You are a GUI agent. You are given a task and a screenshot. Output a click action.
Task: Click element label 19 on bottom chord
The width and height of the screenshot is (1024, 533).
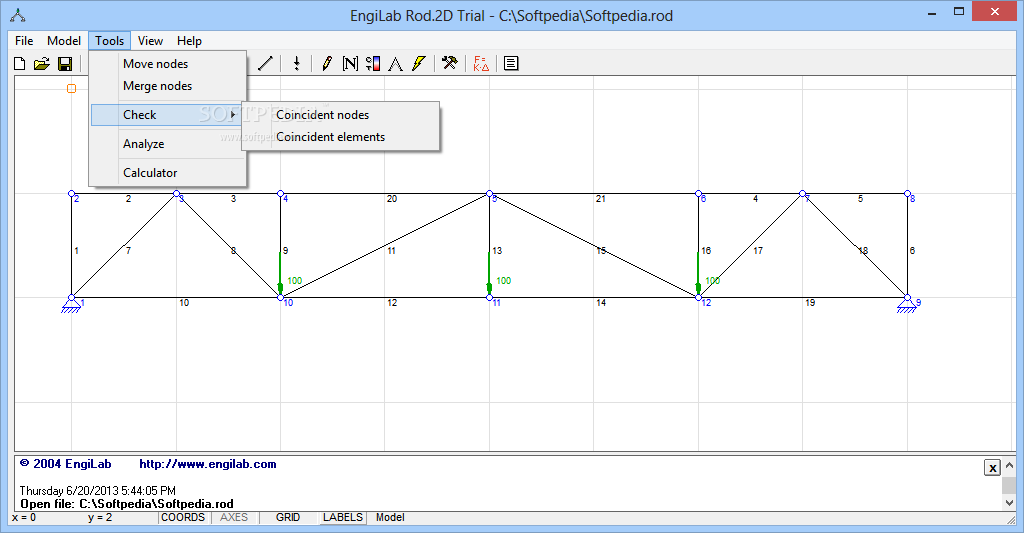(x=810, y=302)
